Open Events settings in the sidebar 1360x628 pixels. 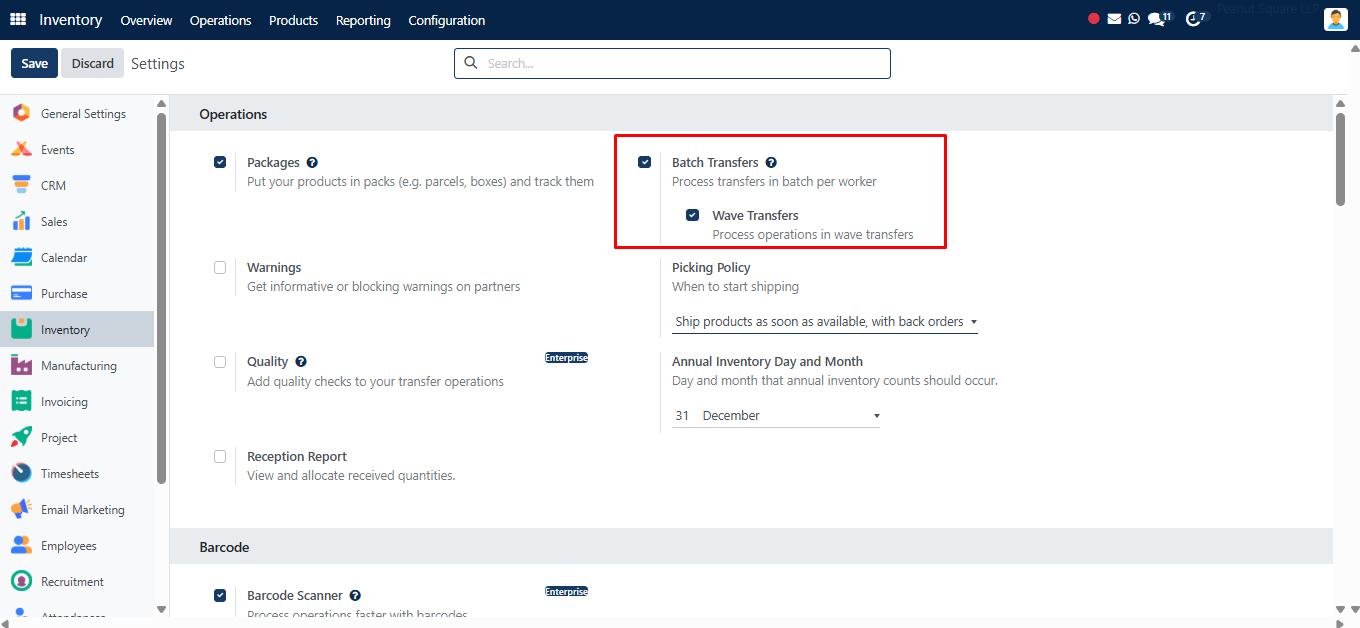click(77, 150)
